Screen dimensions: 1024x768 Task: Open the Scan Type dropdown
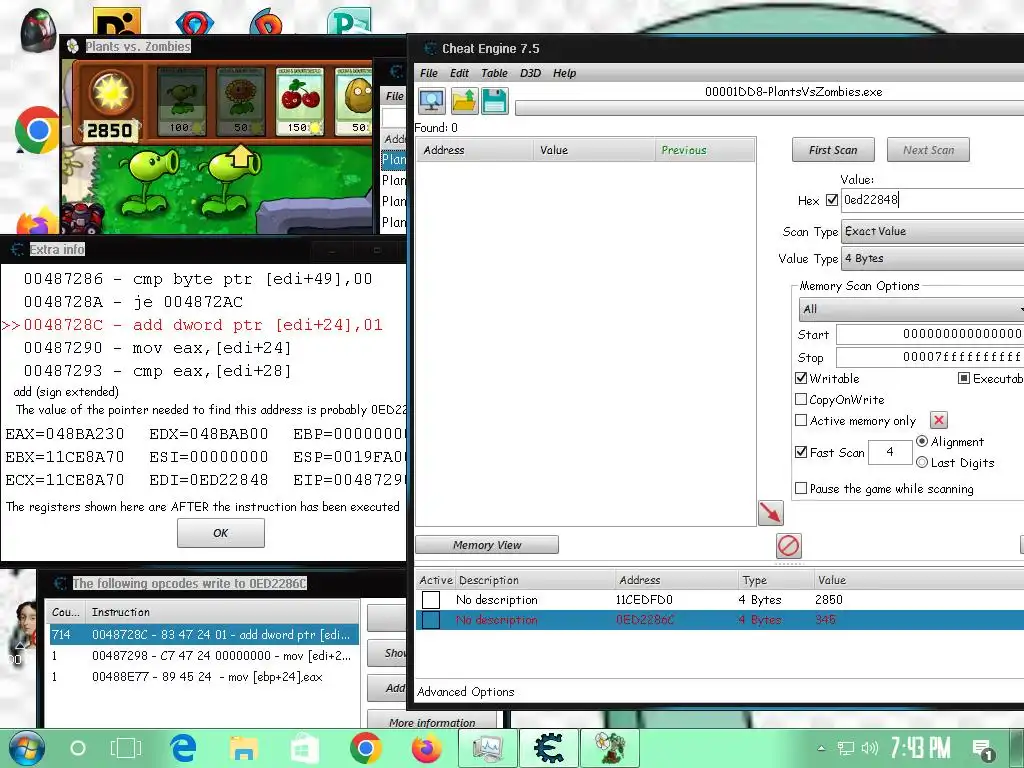pyautogui.click(x=933, y=231)
